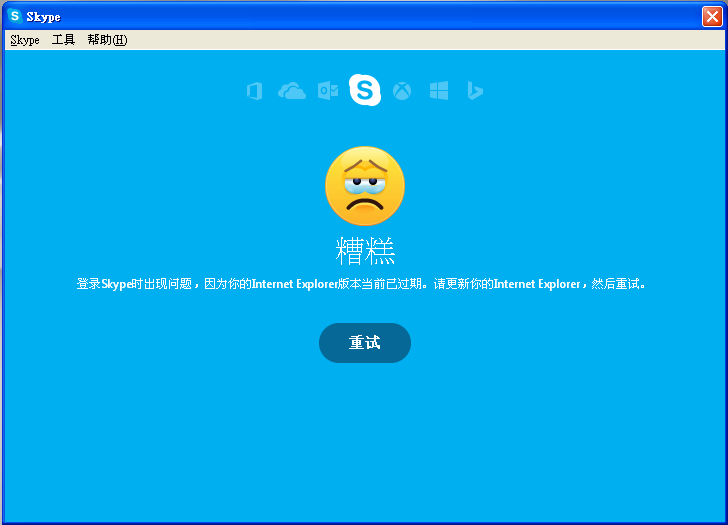Click the Xbox icon

[402, 91]
